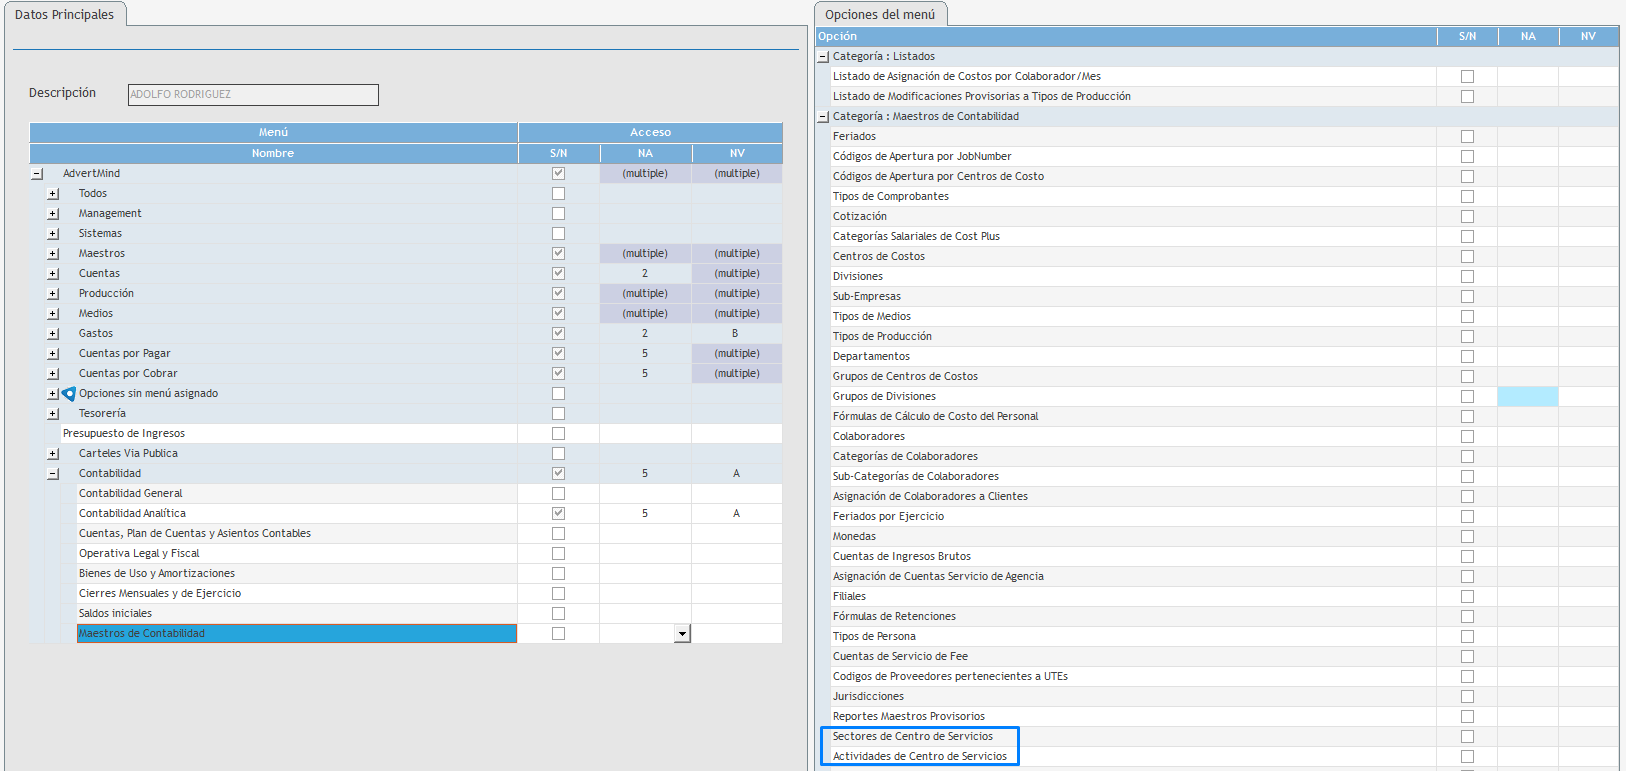
Task: Collapse the Contabilidad tree node
Action: [53, 474]
